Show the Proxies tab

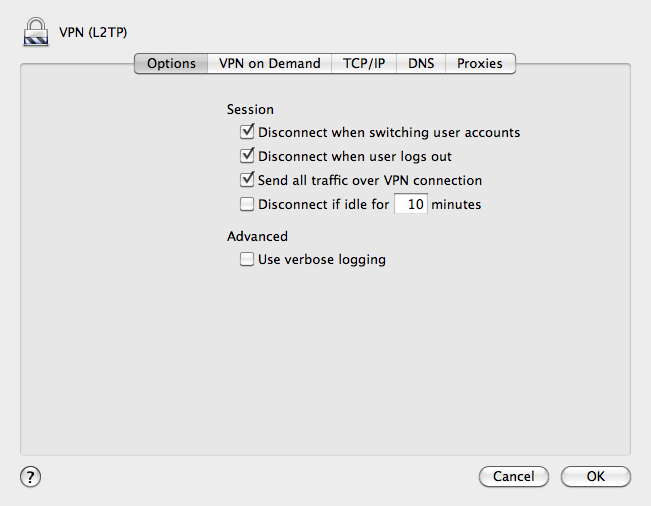[480, 64]
